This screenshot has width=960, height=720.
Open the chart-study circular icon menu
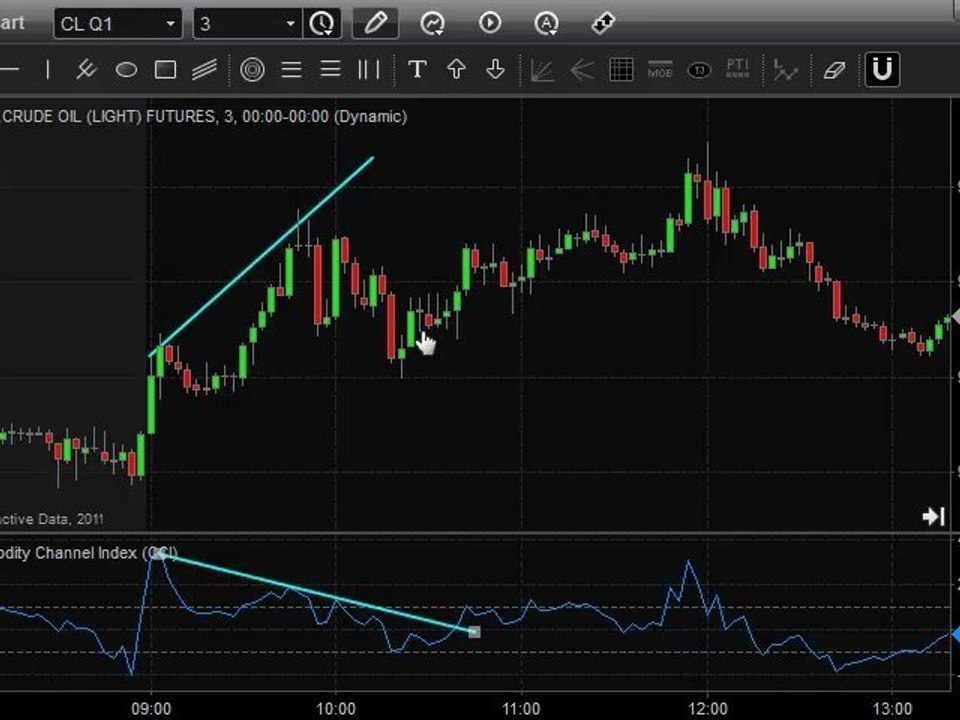[x=432, y=24]
